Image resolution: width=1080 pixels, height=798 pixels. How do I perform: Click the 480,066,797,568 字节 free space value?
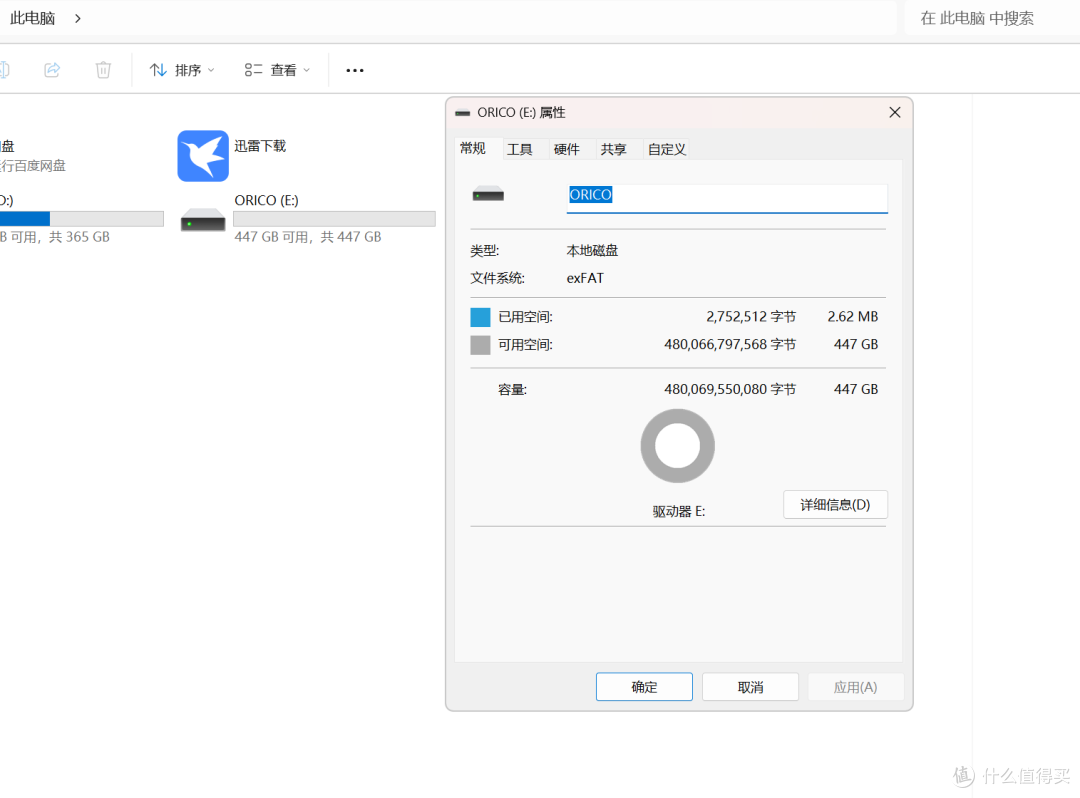click(730, 344)
